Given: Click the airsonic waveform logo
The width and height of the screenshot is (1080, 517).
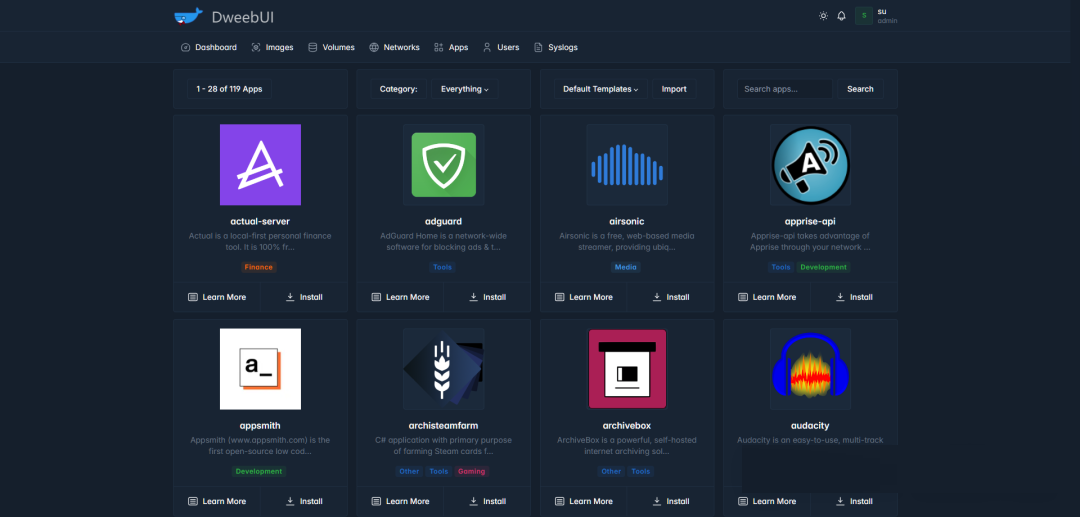Looking at the screenshot, I should point(627,165).
